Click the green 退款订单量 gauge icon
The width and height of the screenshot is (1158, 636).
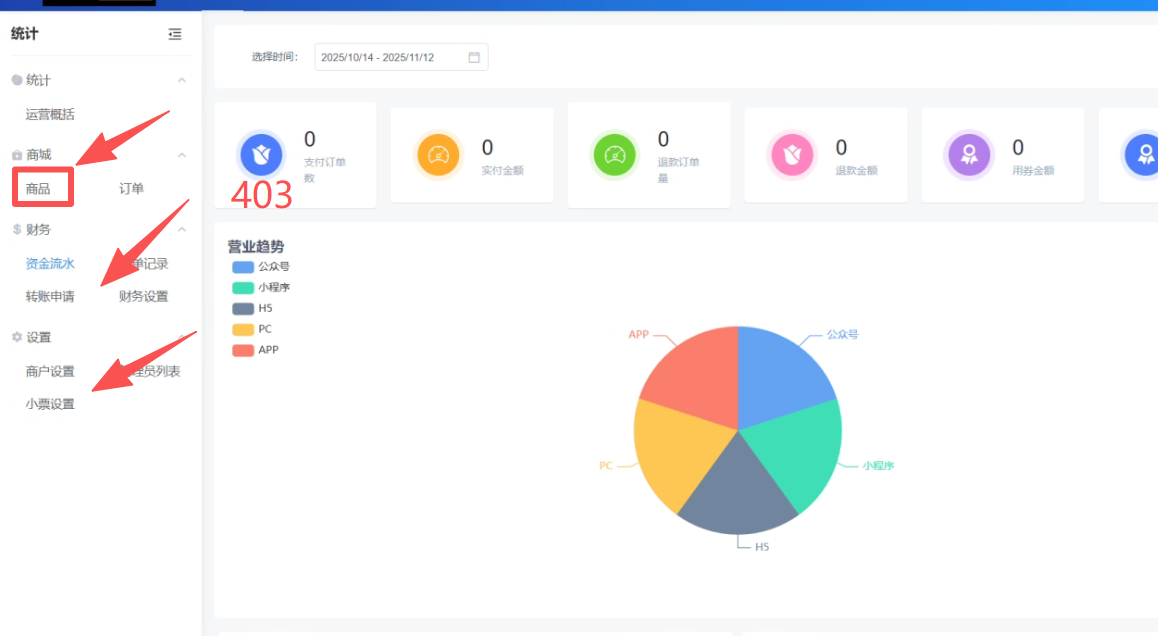point(615,155)
